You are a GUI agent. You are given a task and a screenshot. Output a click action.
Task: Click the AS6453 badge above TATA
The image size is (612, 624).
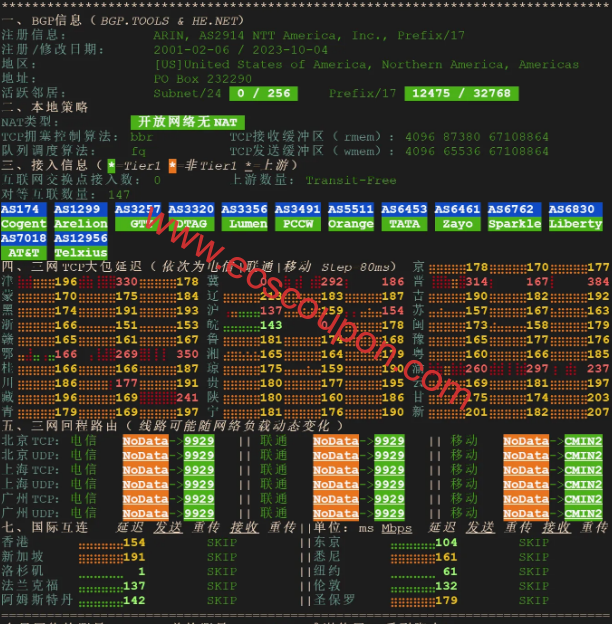pyautogui.click(x=404, y=209)
